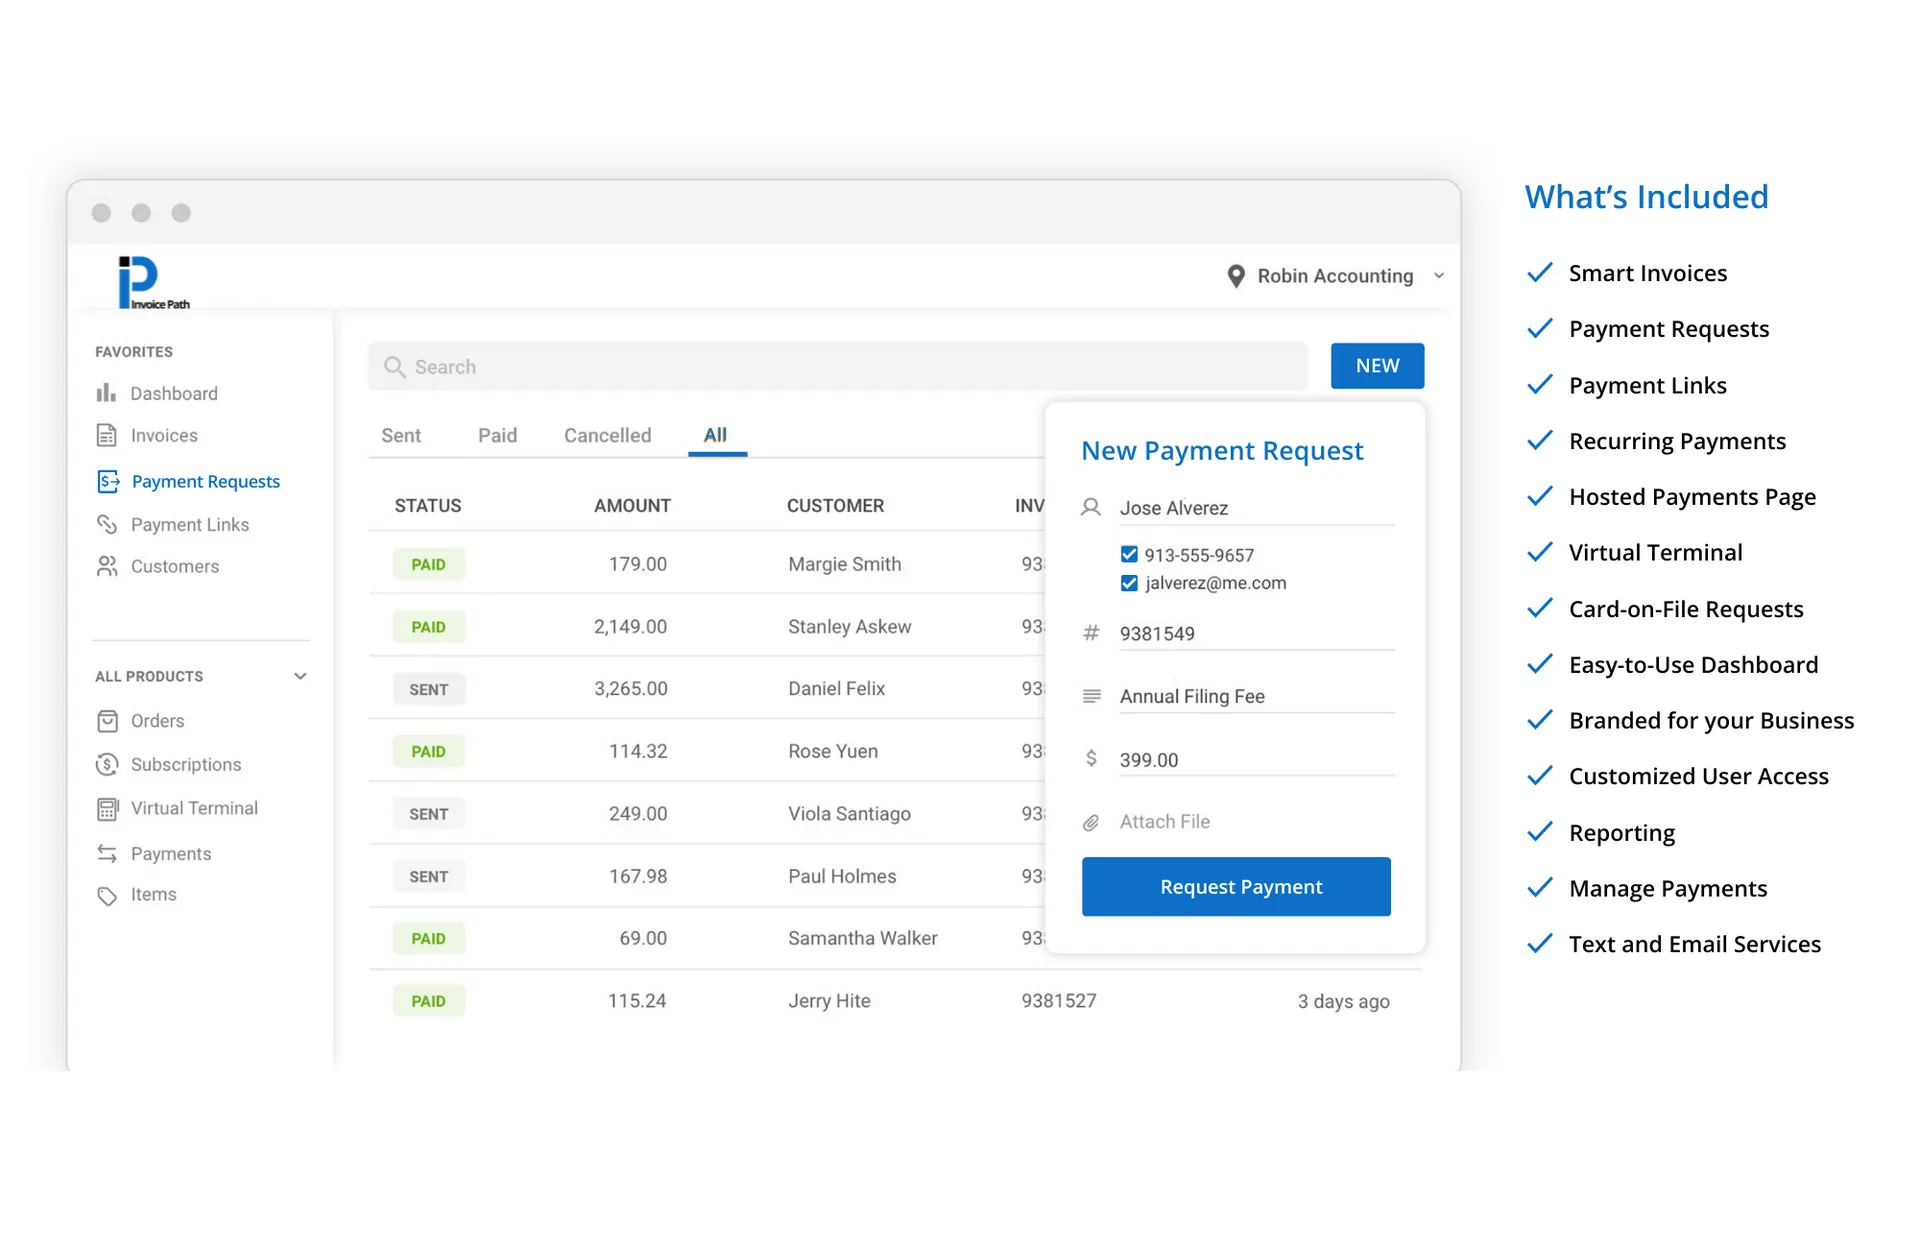
Task: Open Invoices via its document icon
Action: click(x=106, y=435)
